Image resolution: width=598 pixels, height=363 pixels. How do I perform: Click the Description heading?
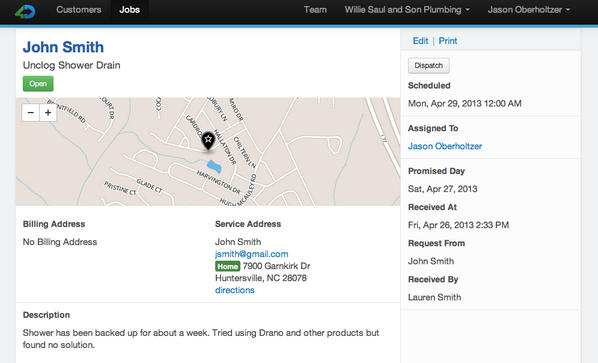[47, 315]
